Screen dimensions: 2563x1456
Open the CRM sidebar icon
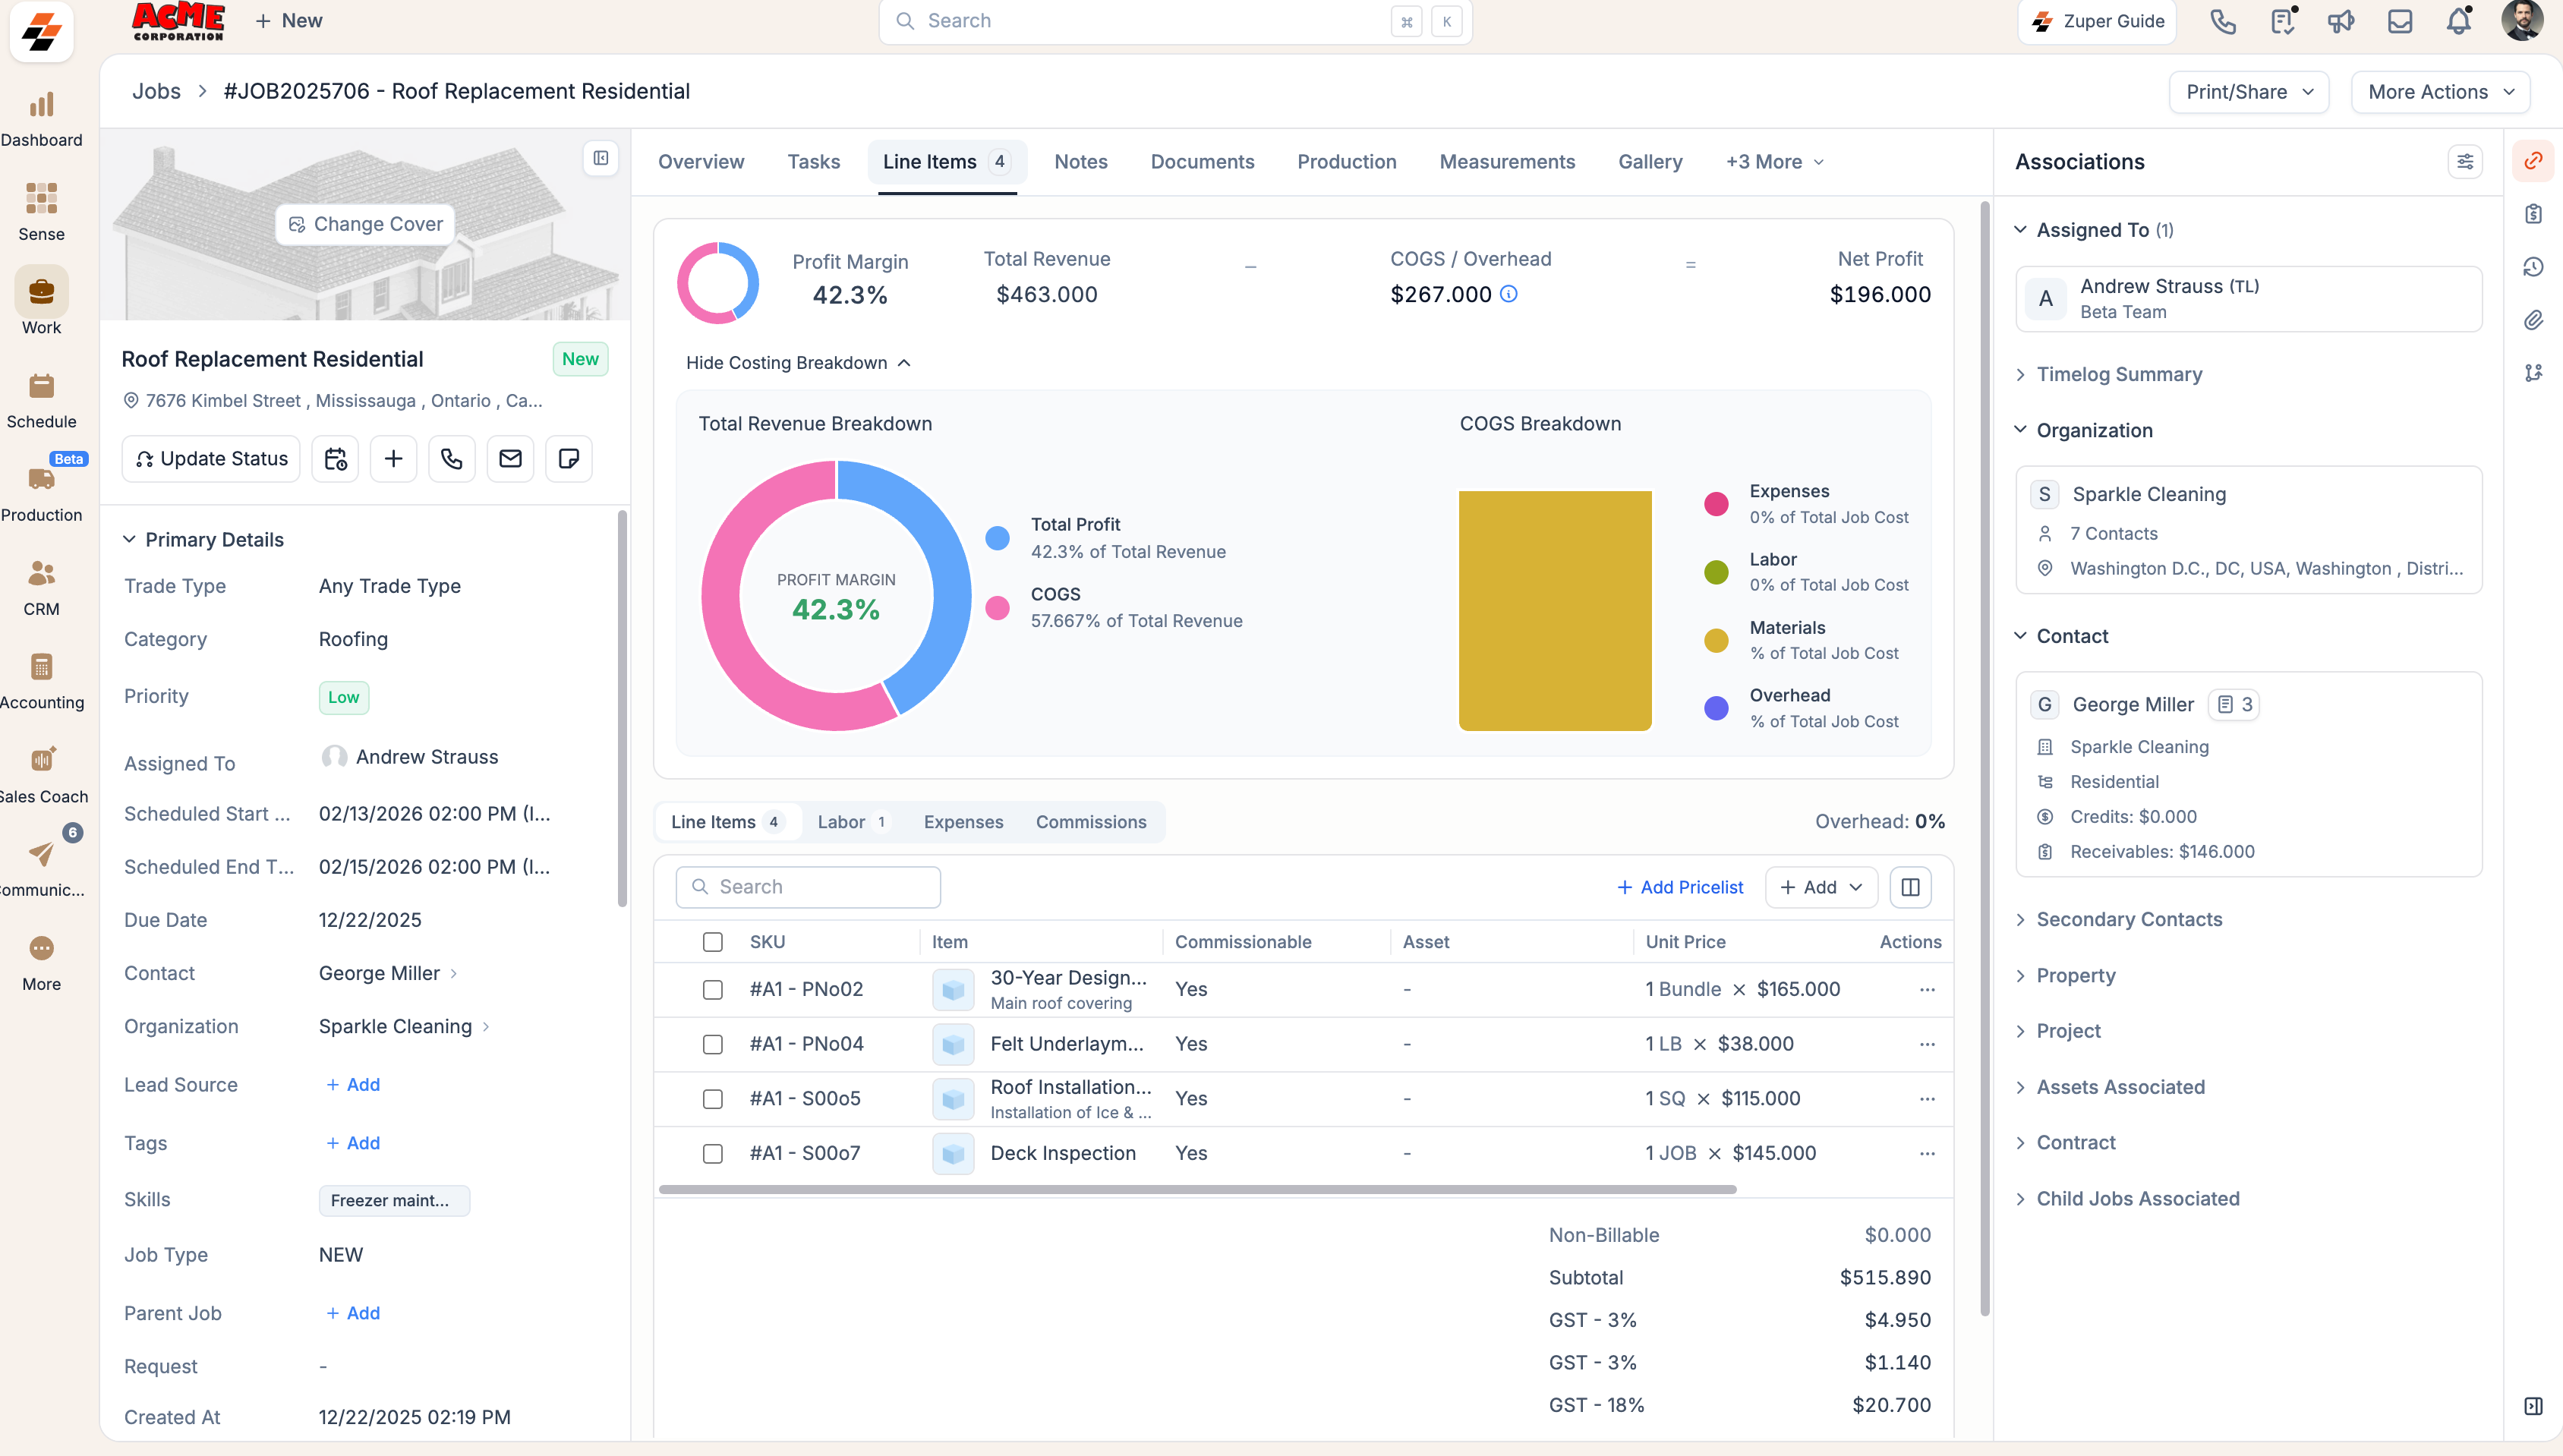(41, 573)
